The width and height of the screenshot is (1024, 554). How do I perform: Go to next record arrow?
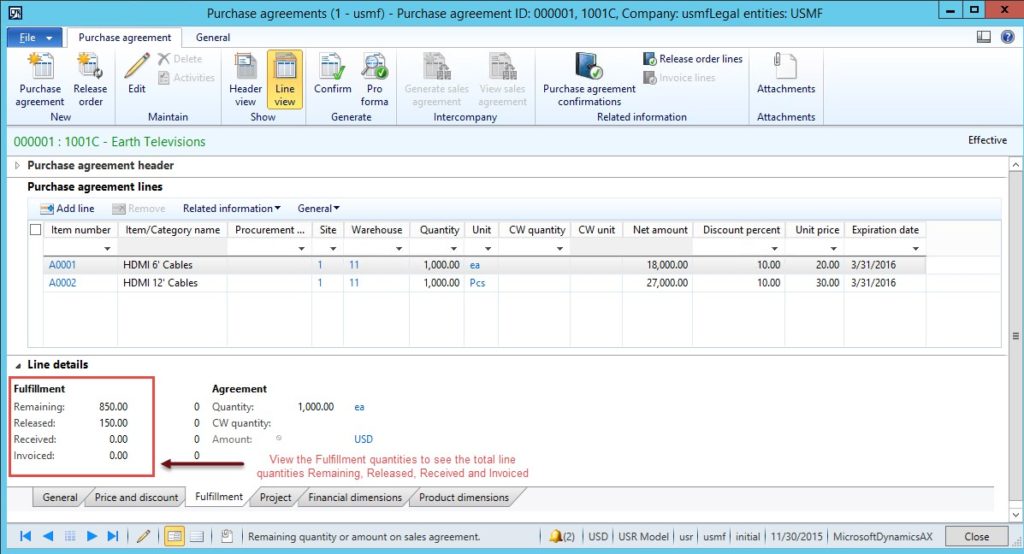click(x=91, y=536)
